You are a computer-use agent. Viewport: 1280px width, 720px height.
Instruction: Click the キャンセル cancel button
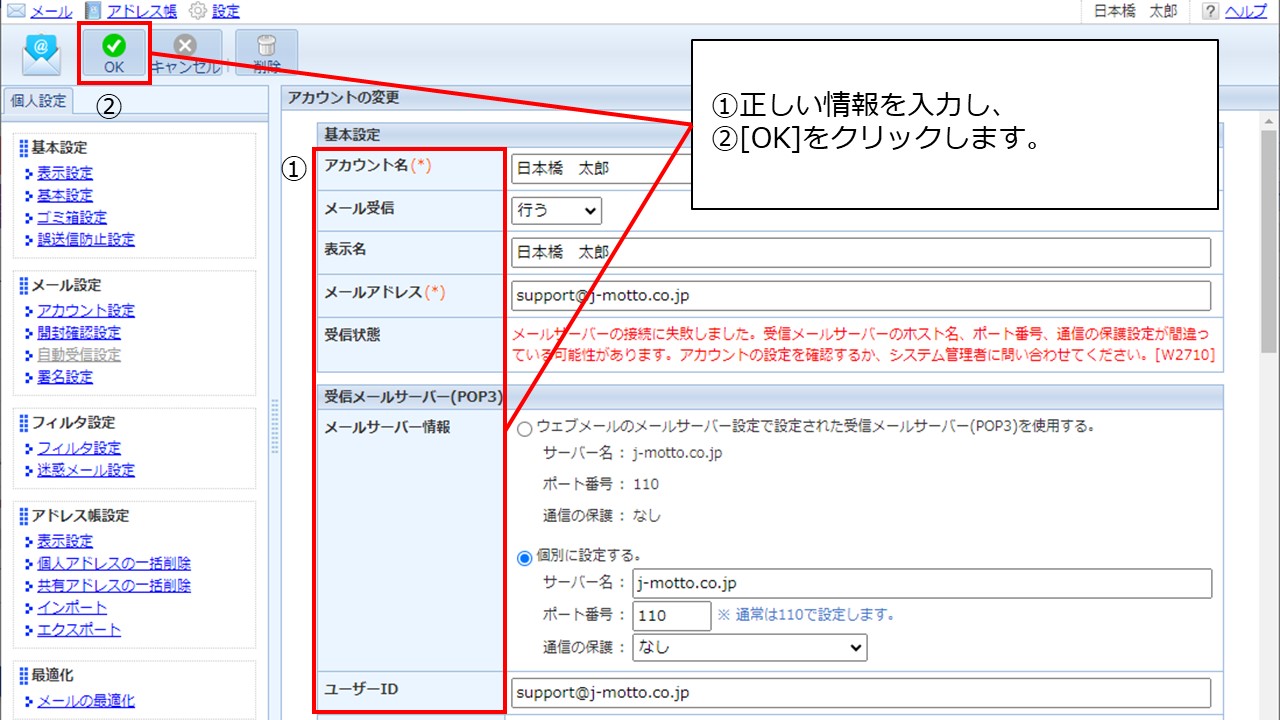[185, 54]
